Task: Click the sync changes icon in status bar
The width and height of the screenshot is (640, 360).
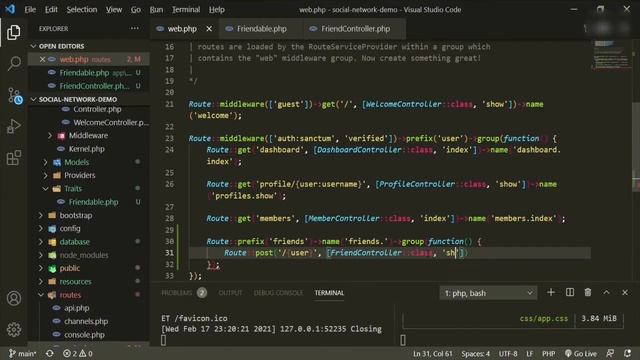Action: (x=49, y=353)
